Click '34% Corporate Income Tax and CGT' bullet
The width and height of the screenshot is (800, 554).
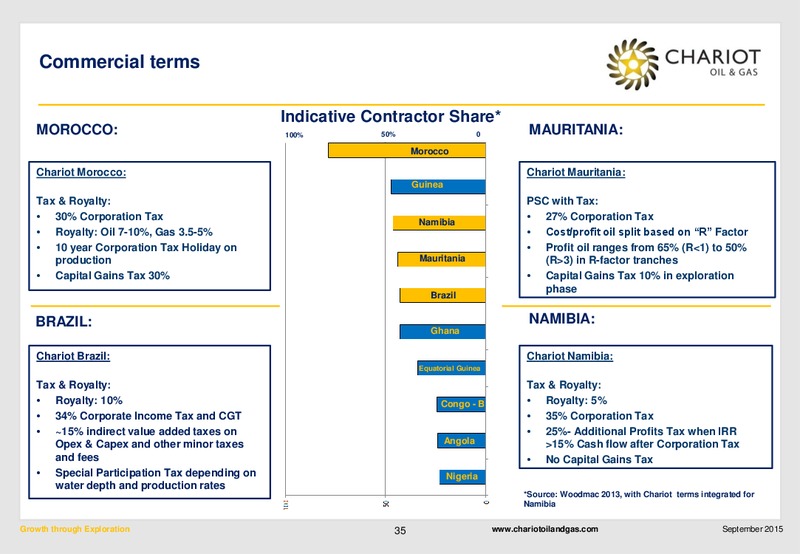[x=148, y=416]
